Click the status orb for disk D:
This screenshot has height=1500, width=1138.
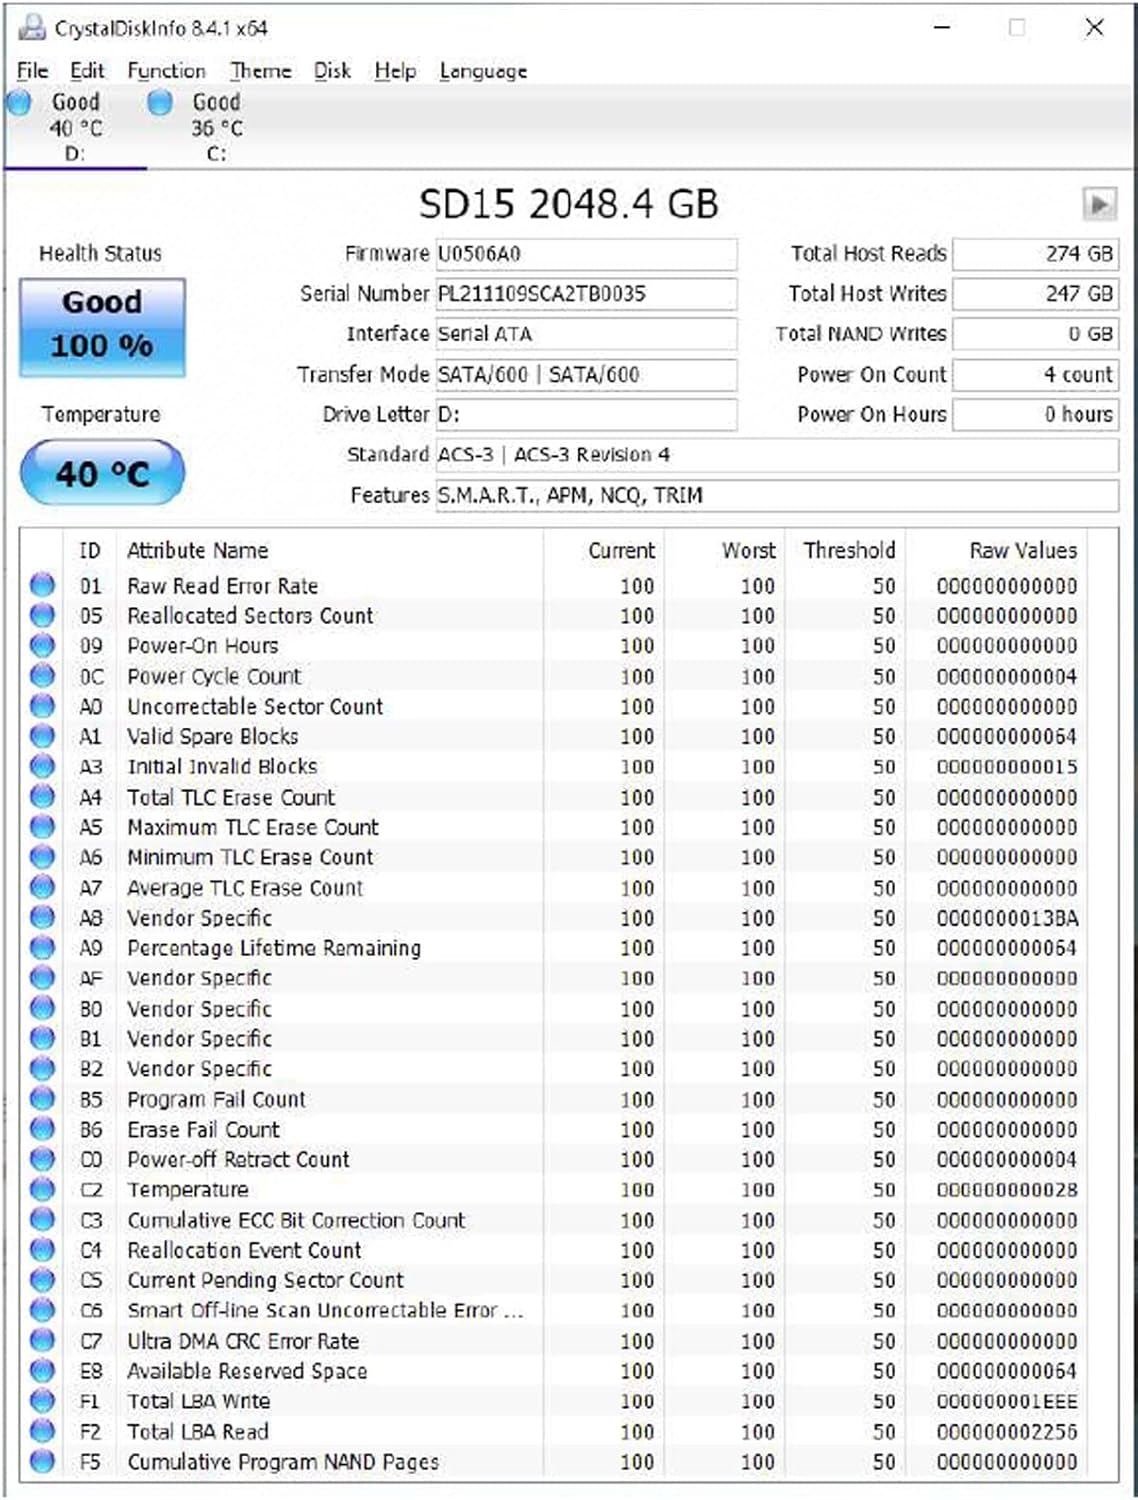pyautogui.click(x=19, y=102)
